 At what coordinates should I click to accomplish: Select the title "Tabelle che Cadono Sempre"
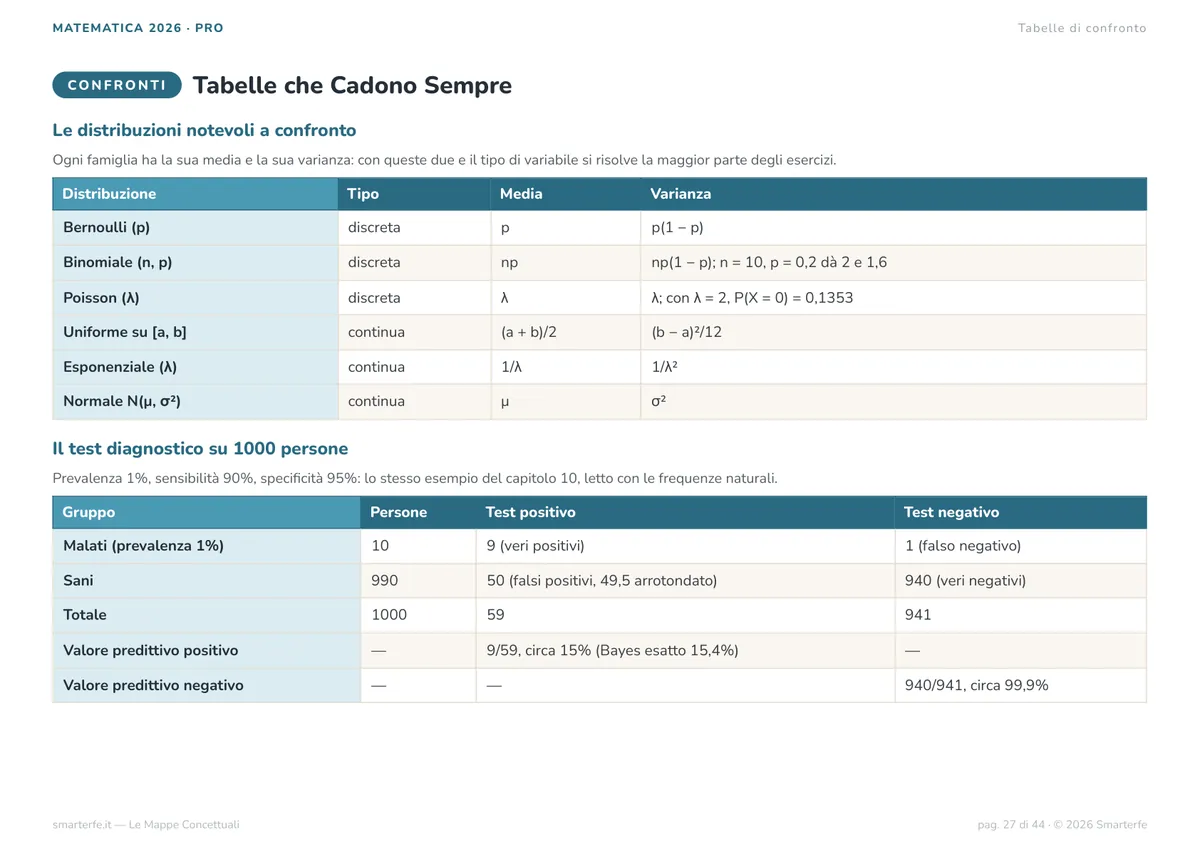352,85
